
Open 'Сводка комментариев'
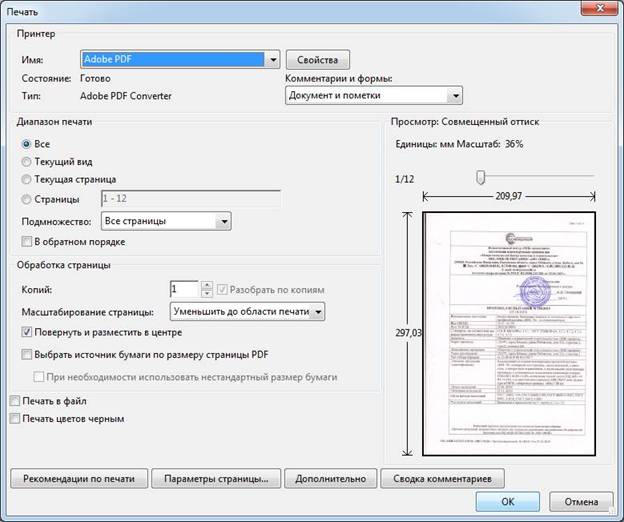click(x=442, y=478)
